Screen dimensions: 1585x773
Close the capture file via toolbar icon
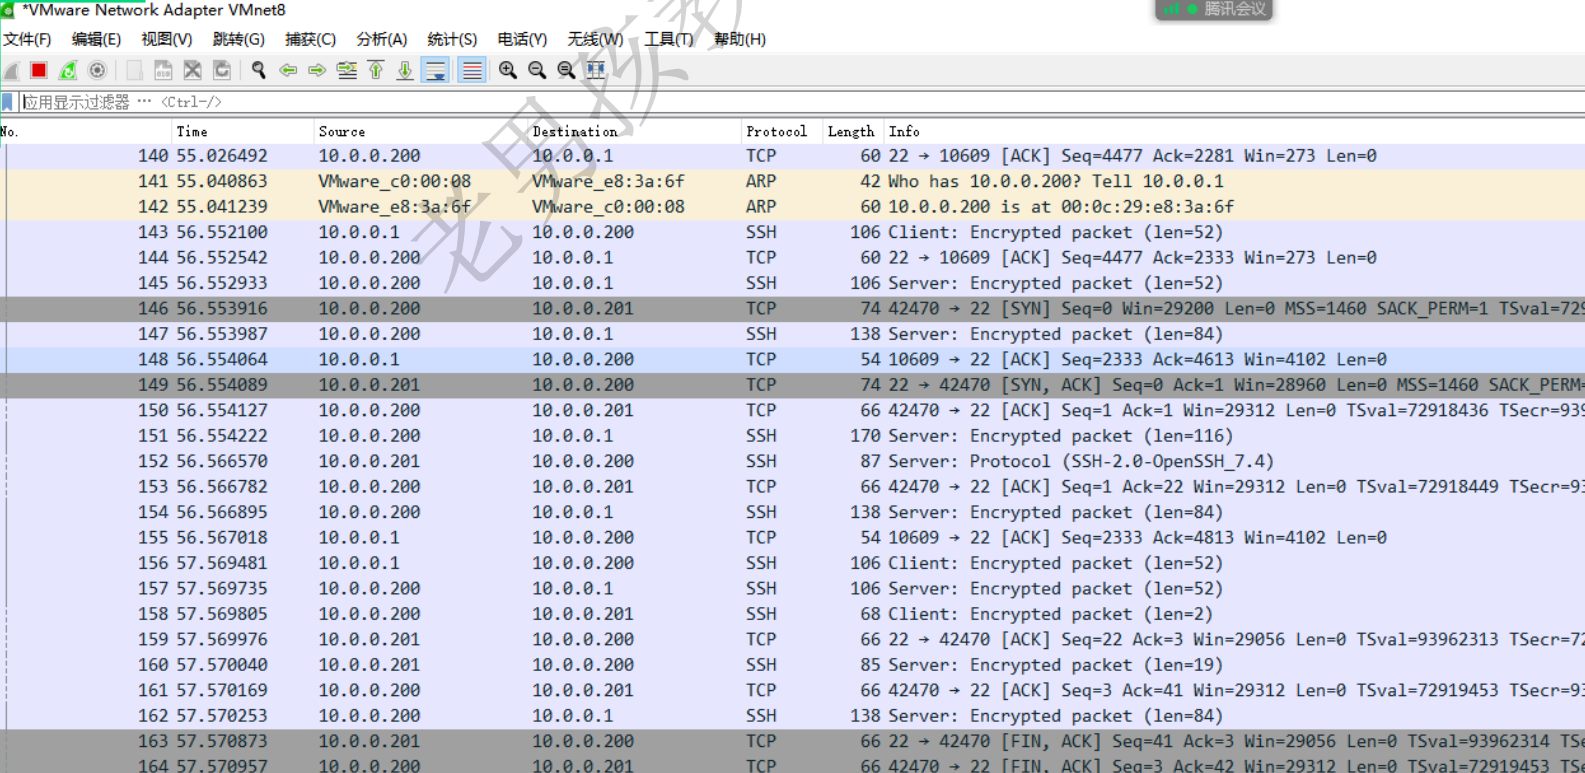(x=193, y=70)
